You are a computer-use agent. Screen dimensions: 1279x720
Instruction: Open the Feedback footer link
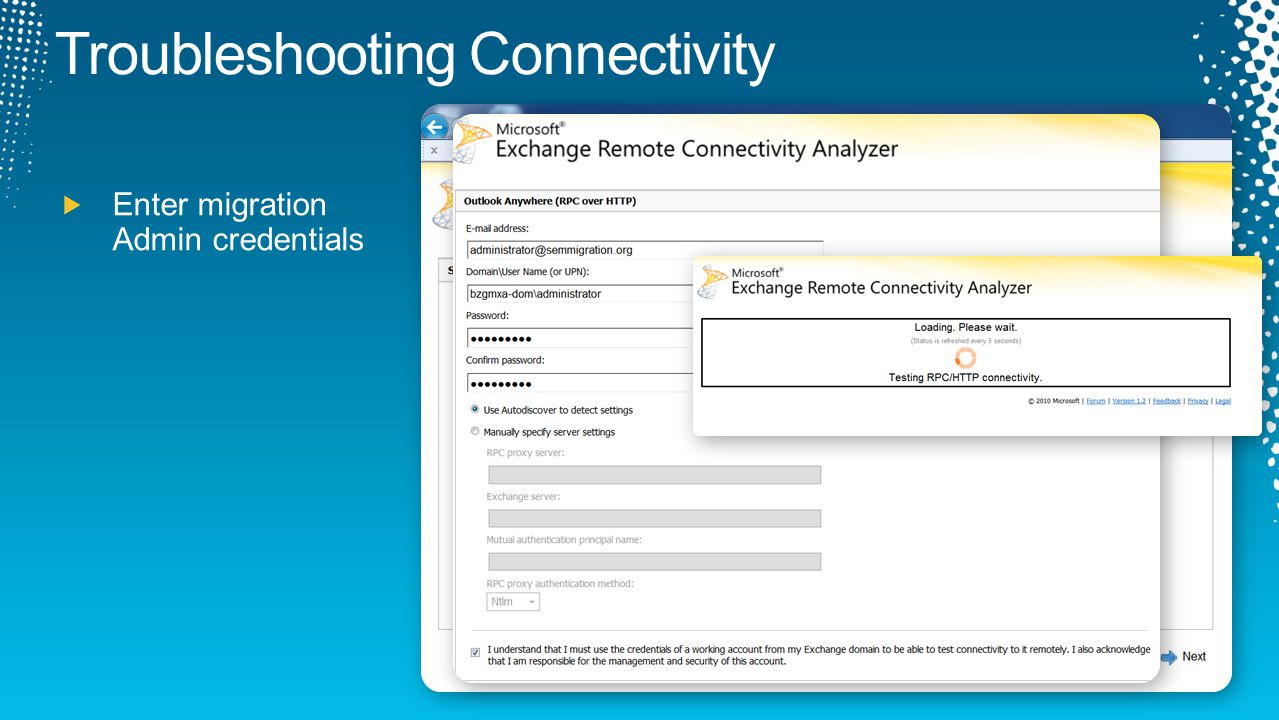(1167, 401)
